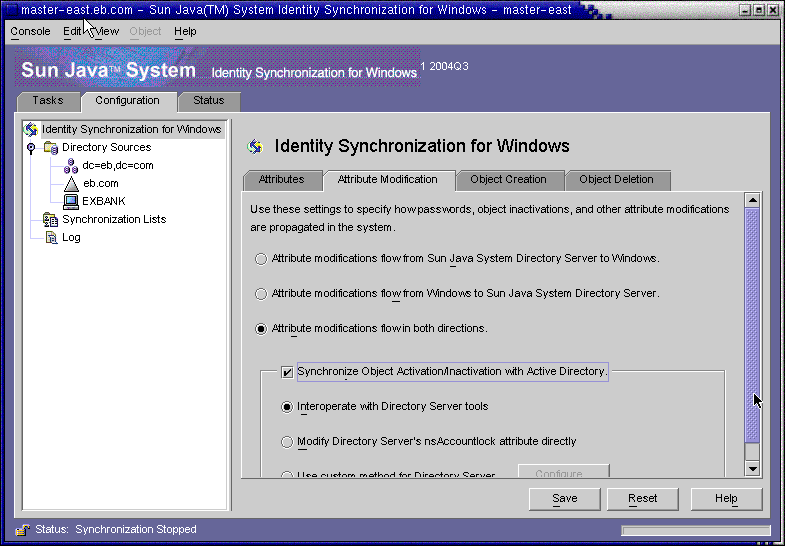
Task: Click the Synchronization Stopped status text
Action: click(136, 530)
